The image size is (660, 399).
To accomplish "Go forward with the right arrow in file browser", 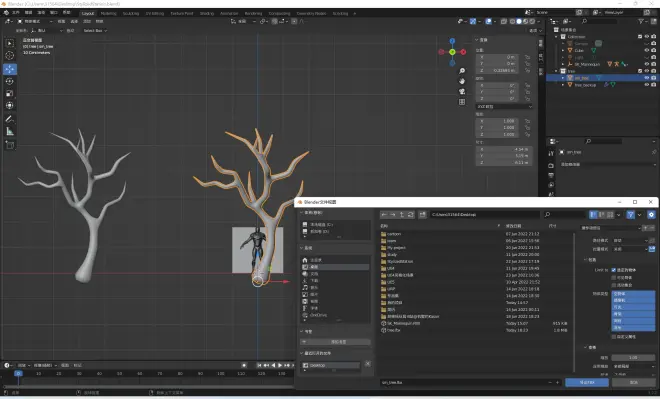I will click(393, 215).
